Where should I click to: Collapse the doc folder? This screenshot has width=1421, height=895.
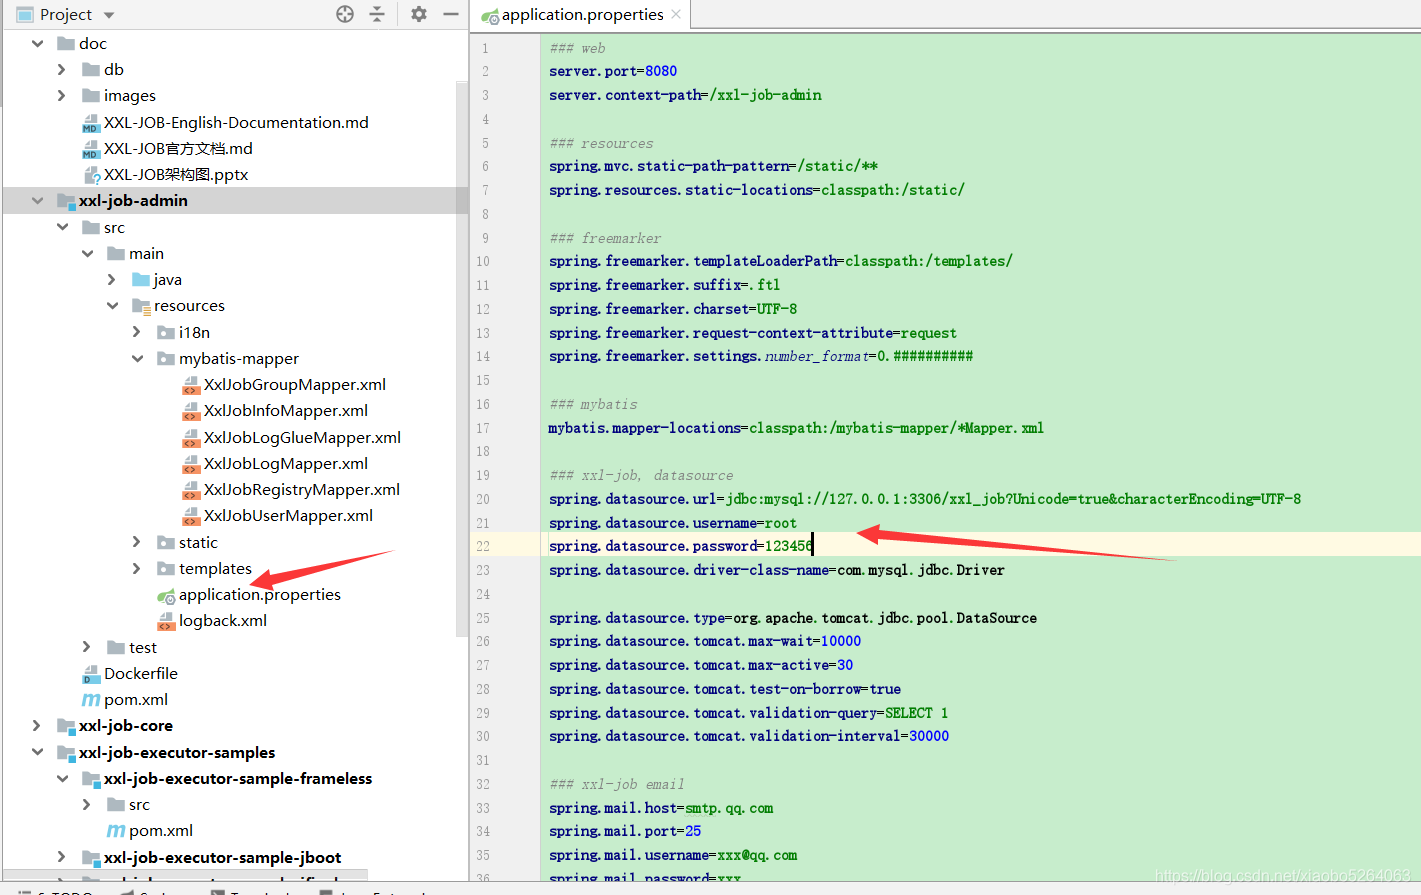coord(38,43)
